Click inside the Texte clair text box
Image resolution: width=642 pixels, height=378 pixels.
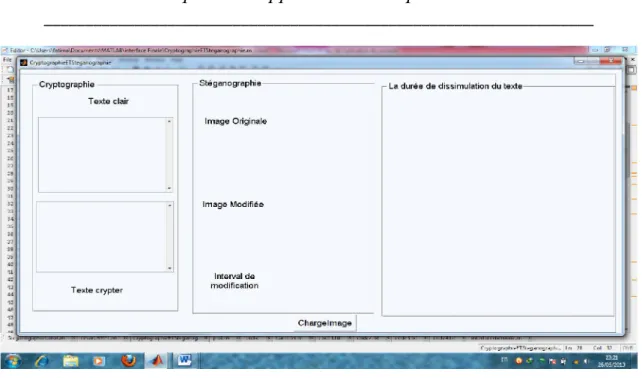click(x=102, y=155)
